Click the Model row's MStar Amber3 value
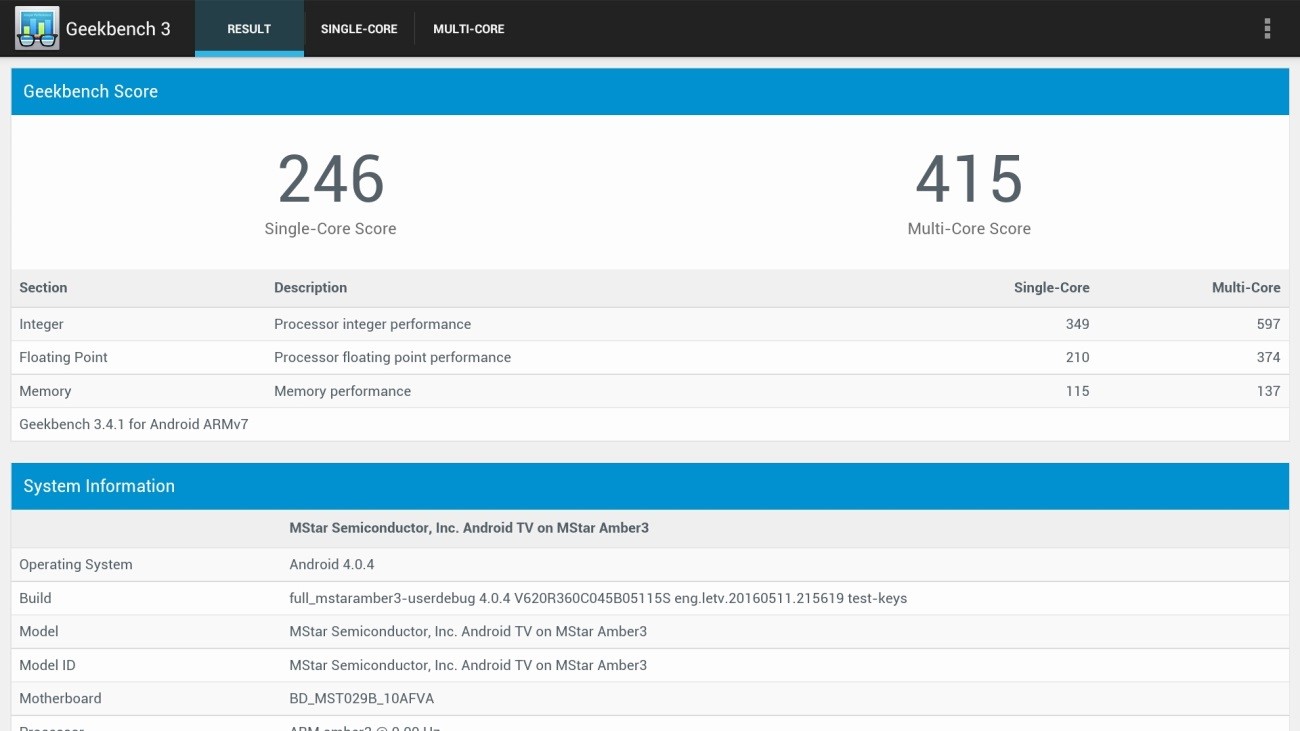 468,631
